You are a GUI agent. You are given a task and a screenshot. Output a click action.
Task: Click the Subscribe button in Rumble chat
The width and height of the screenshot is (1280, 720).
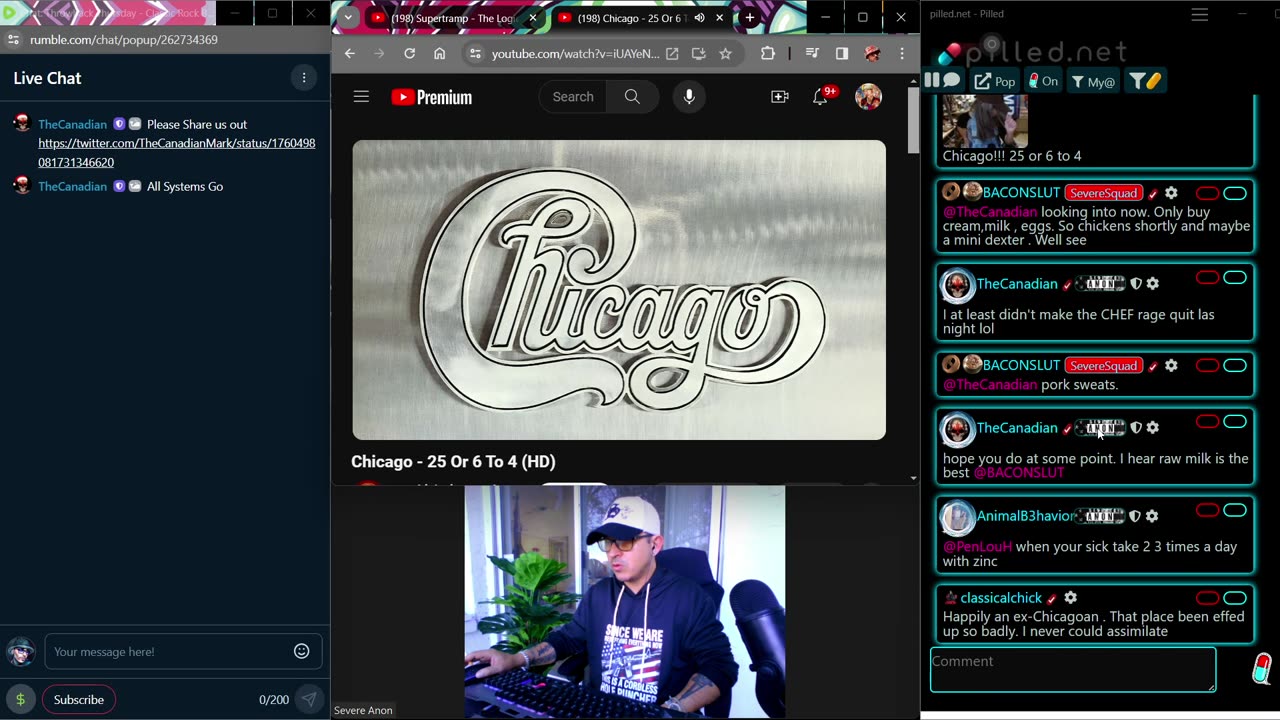point(79,699)
